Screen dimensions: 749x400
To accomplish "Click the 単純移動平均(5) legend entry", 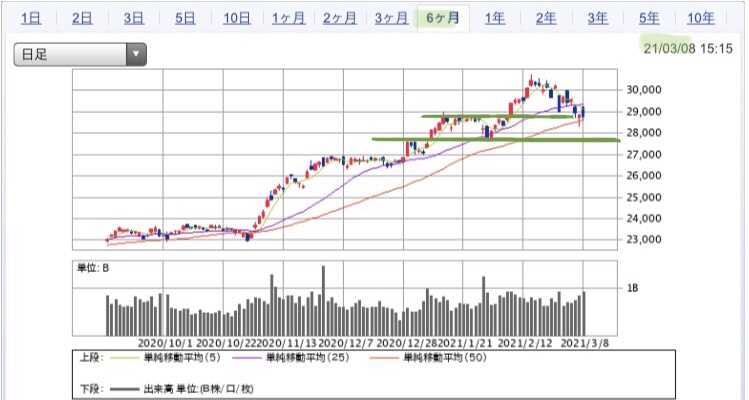I will [x=182, y=357].
